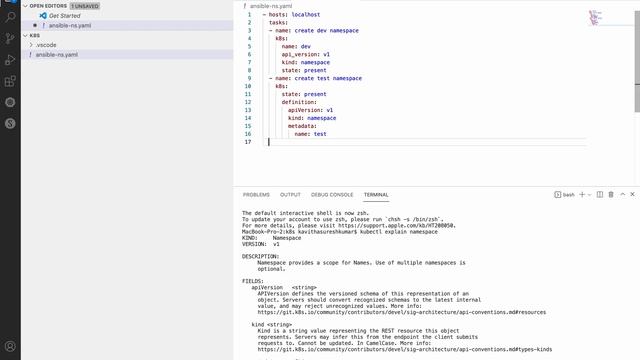Split the terminal panel
The image size is (640, 360).
click(x=600, y=195)
